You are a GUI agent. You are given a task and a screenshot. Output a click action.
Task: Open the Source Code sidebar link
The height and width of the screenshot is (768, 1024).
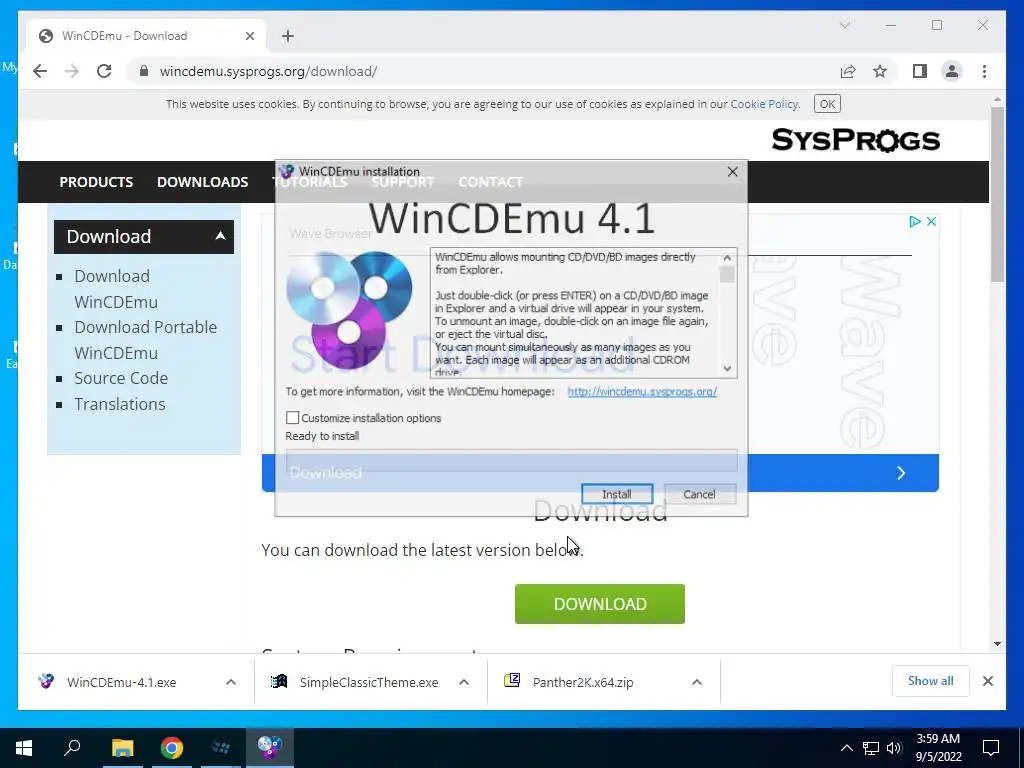pyautogui.click(x=121, y=378)
